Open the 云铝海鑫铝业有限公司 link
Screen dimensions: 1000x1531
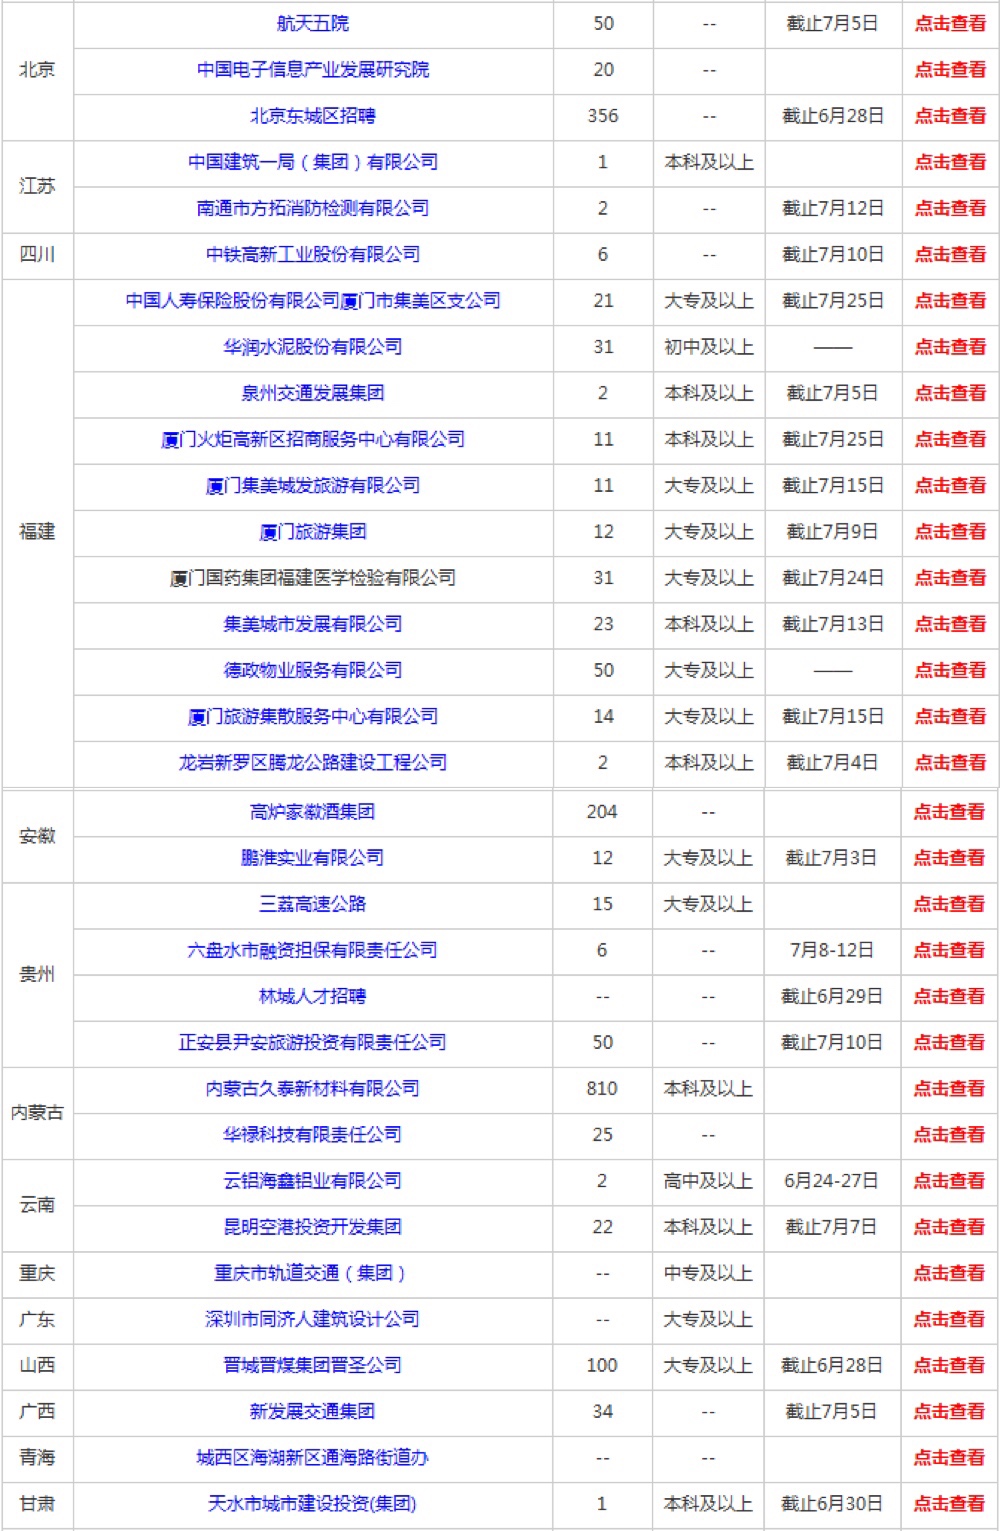(313, 1180)
